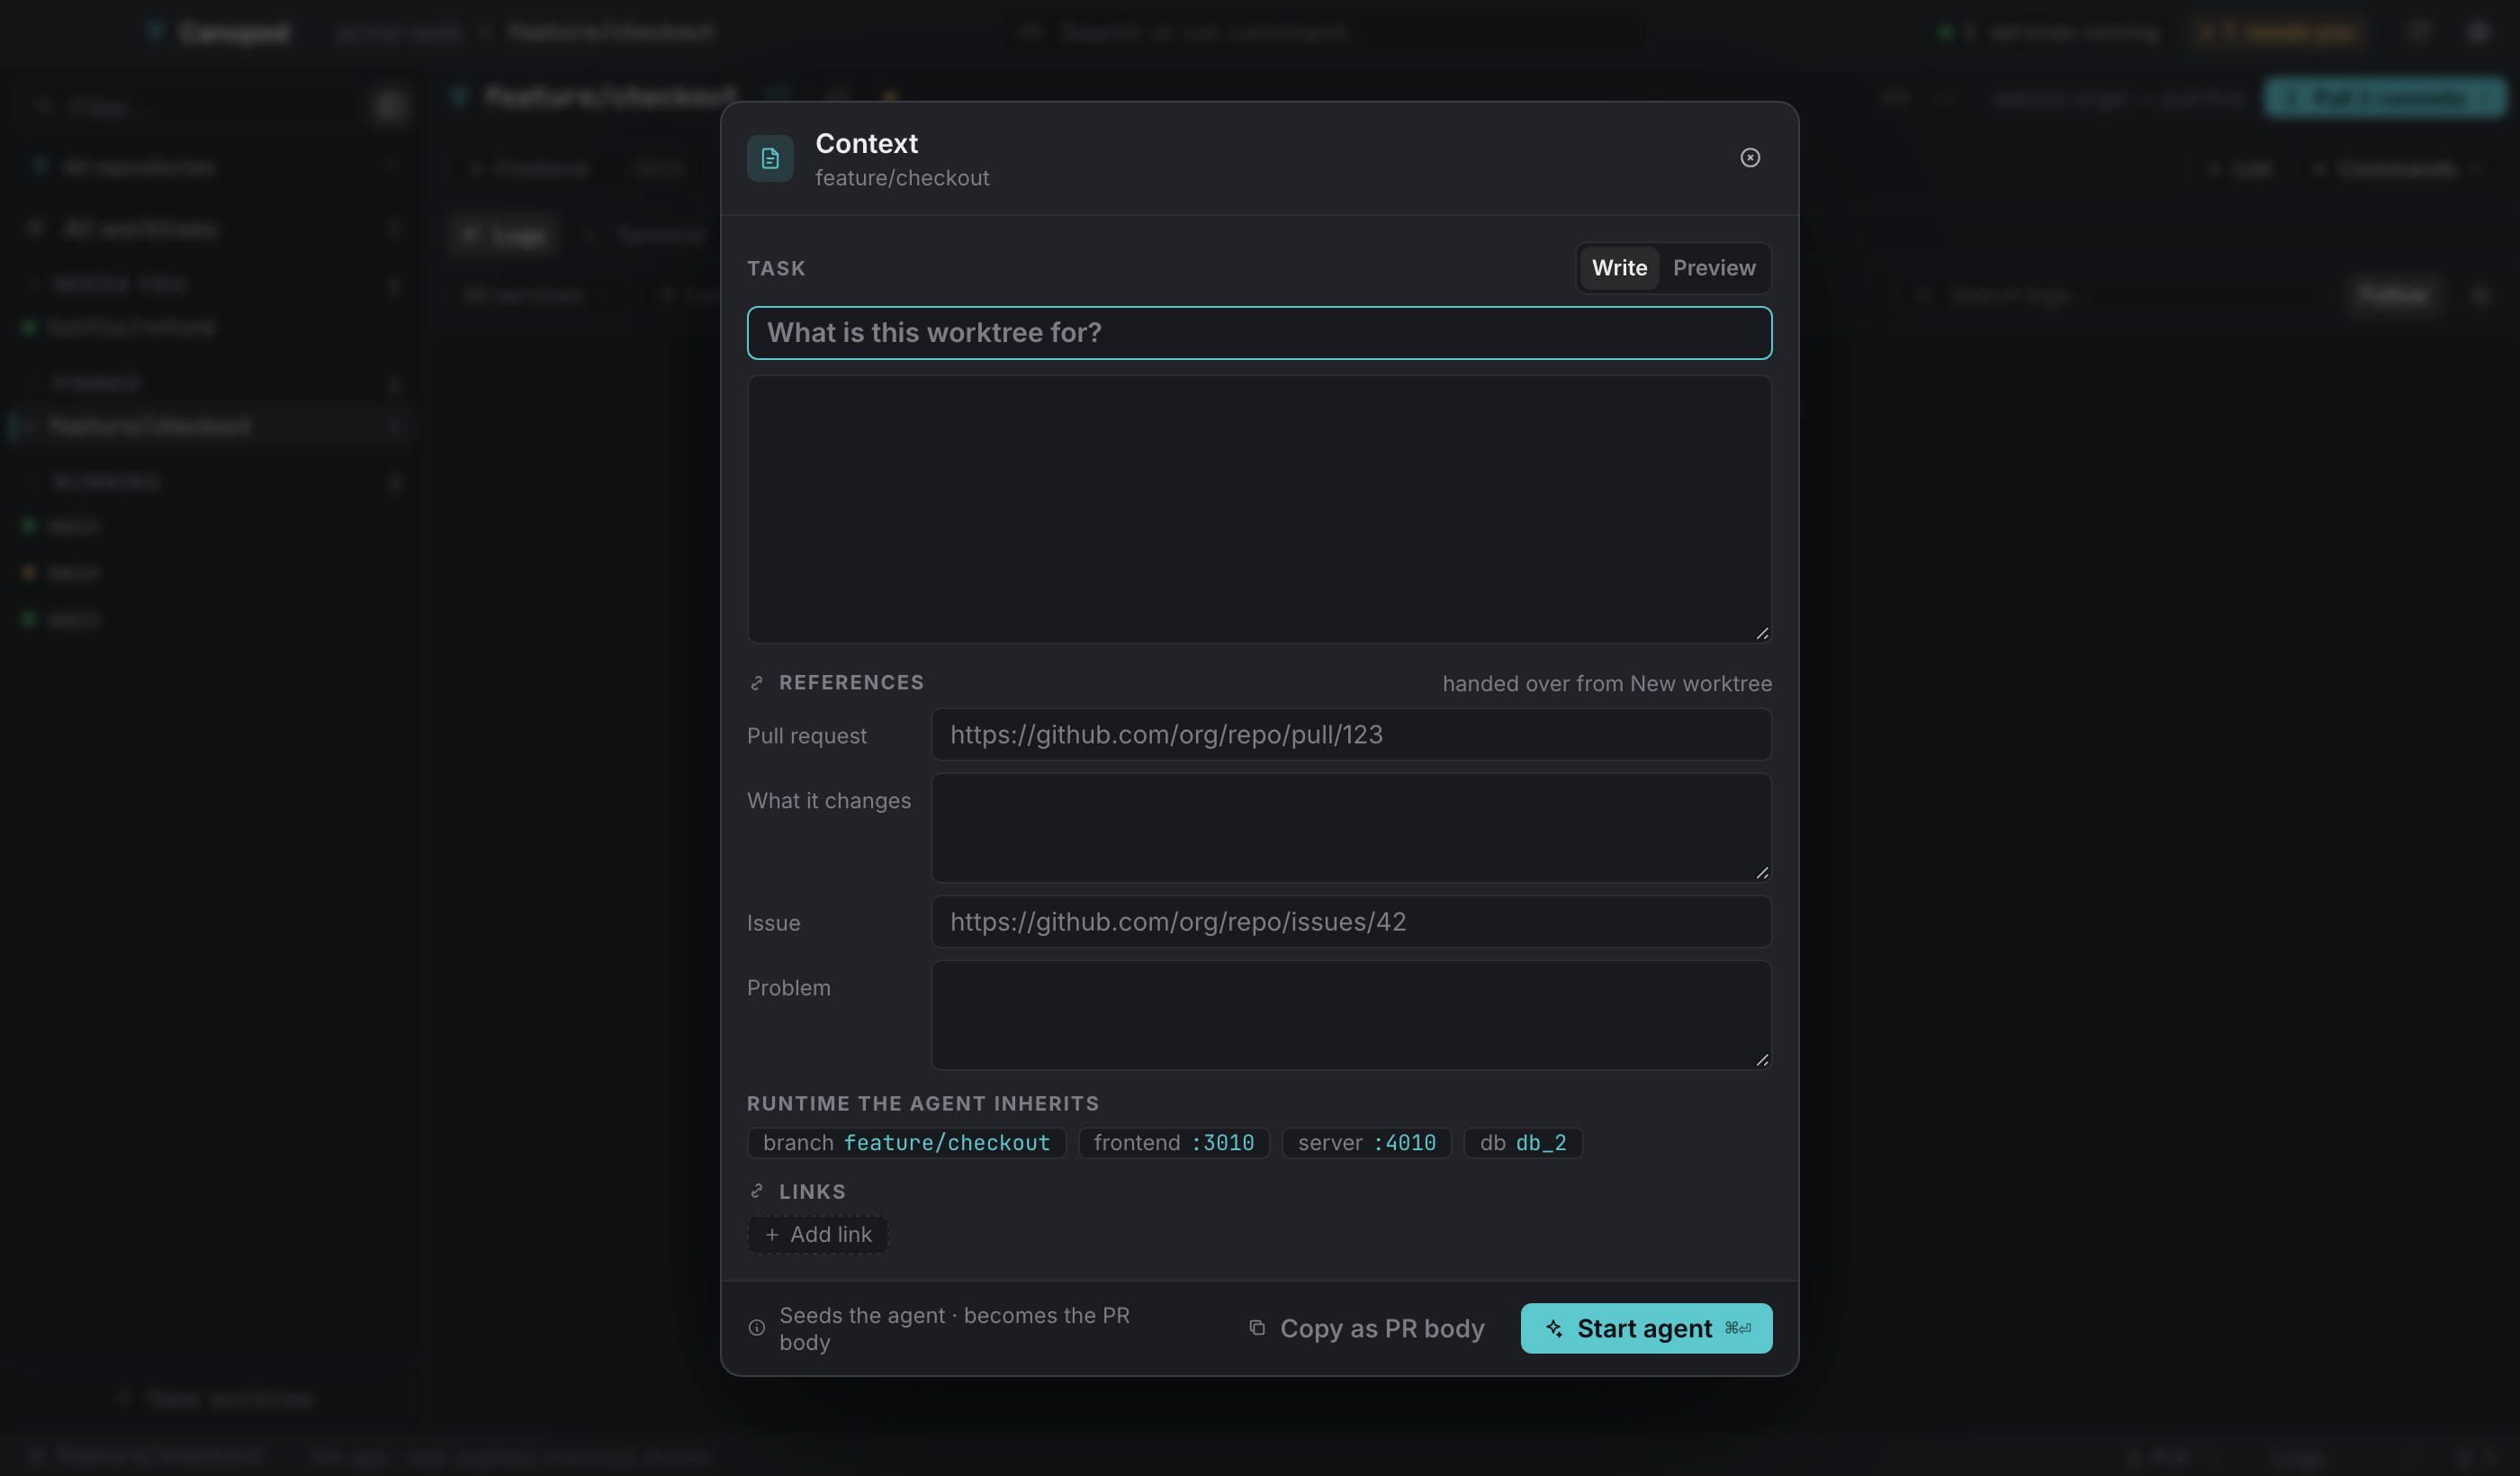Image resolution: width=2520 pixels, height=1476 pixels.
Task: Click the branch feature/checkout chip
Action: (906, 1143)
